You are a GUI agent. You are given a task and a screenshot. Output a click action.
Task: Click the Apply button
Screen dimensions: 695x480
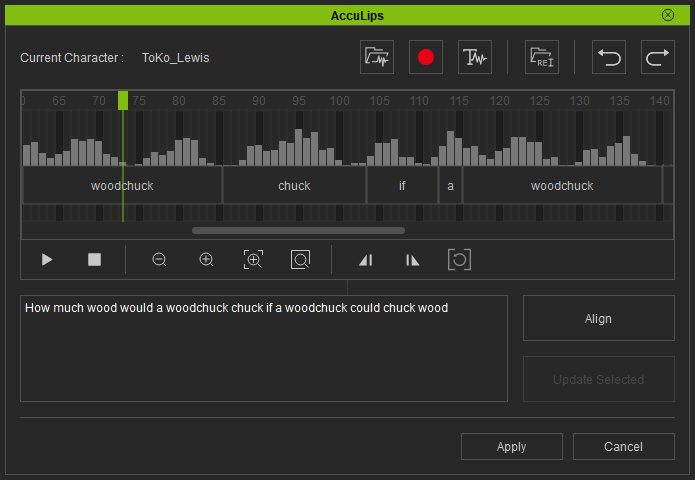pos(511,447)
